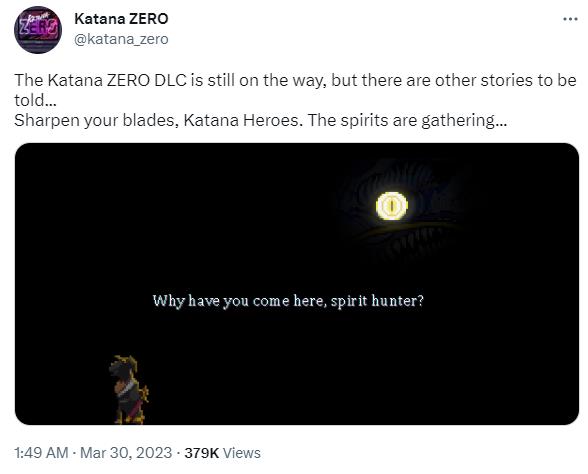This screenshot has width=588, height=474.
Task: Click the neon ZERO logo inside the avatar
Action: [x=38, y=26]
